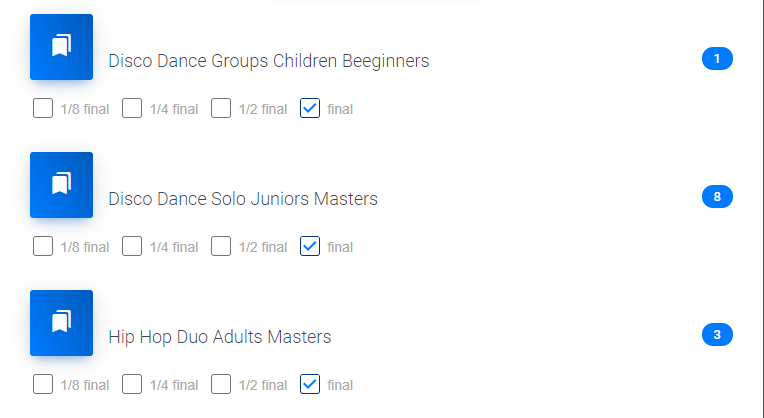This screenshot has width=764, height=418.
Task: Uncheck final for Disco Dance Solo Juniors Masters
Action: pos(310,246)
